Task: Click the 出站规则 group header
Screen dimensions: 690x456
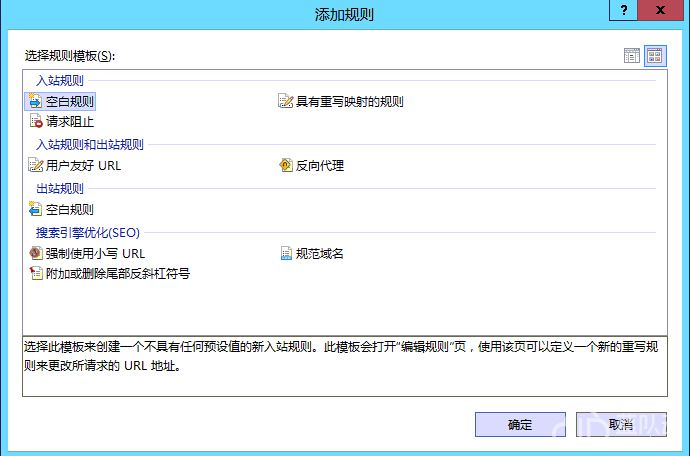Action: [60, 189]
